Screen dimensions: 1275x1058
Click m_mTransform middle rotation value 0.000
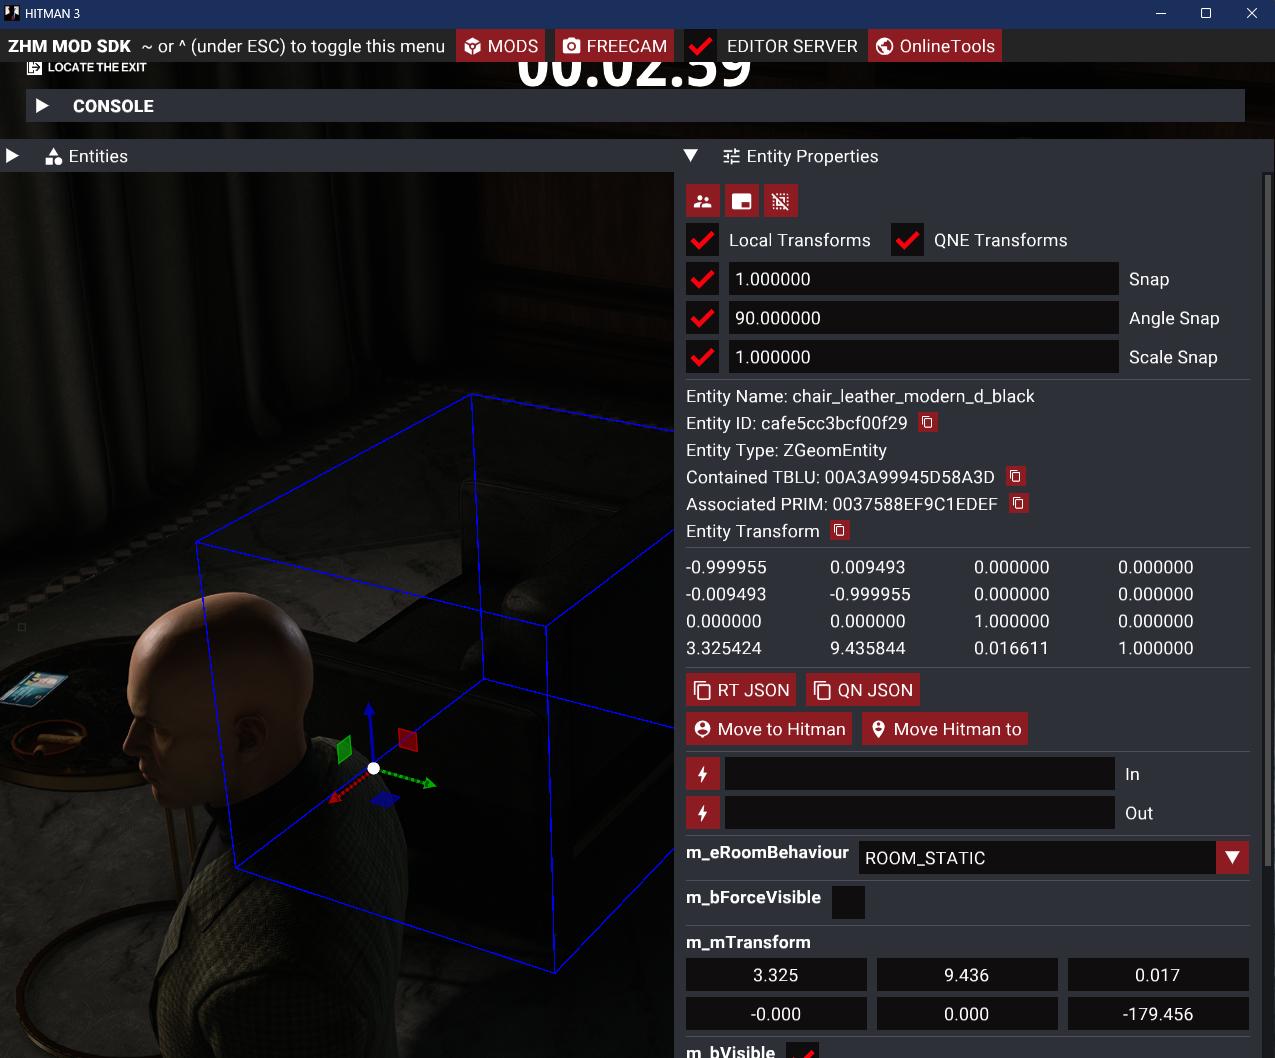tap(967, 1014)
